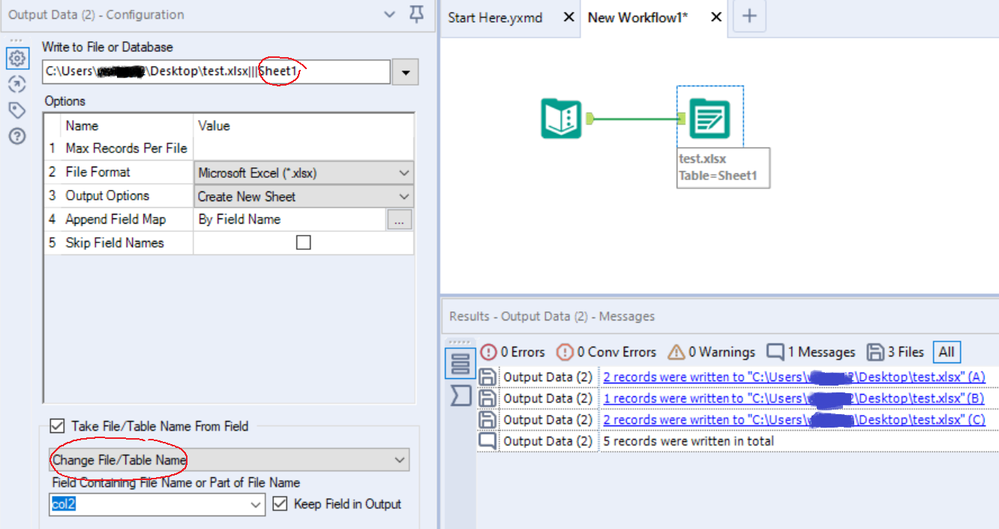Click the Input Data output anchor
The image size is (999, 529).
pyautogui.click(x=589, y=118)
